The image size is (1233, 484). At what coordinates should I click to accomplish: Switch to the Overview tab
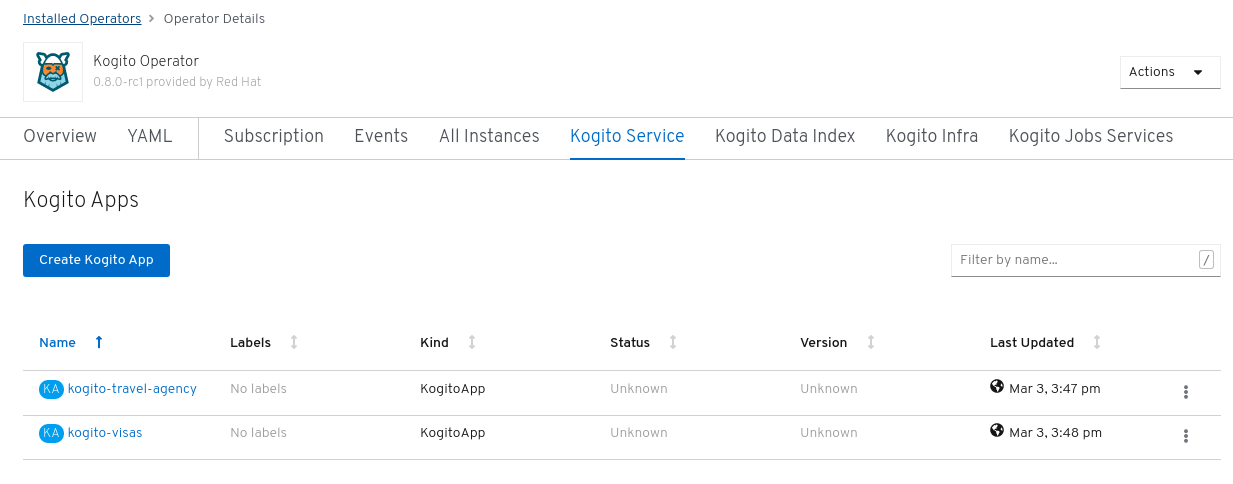[60, 136]
